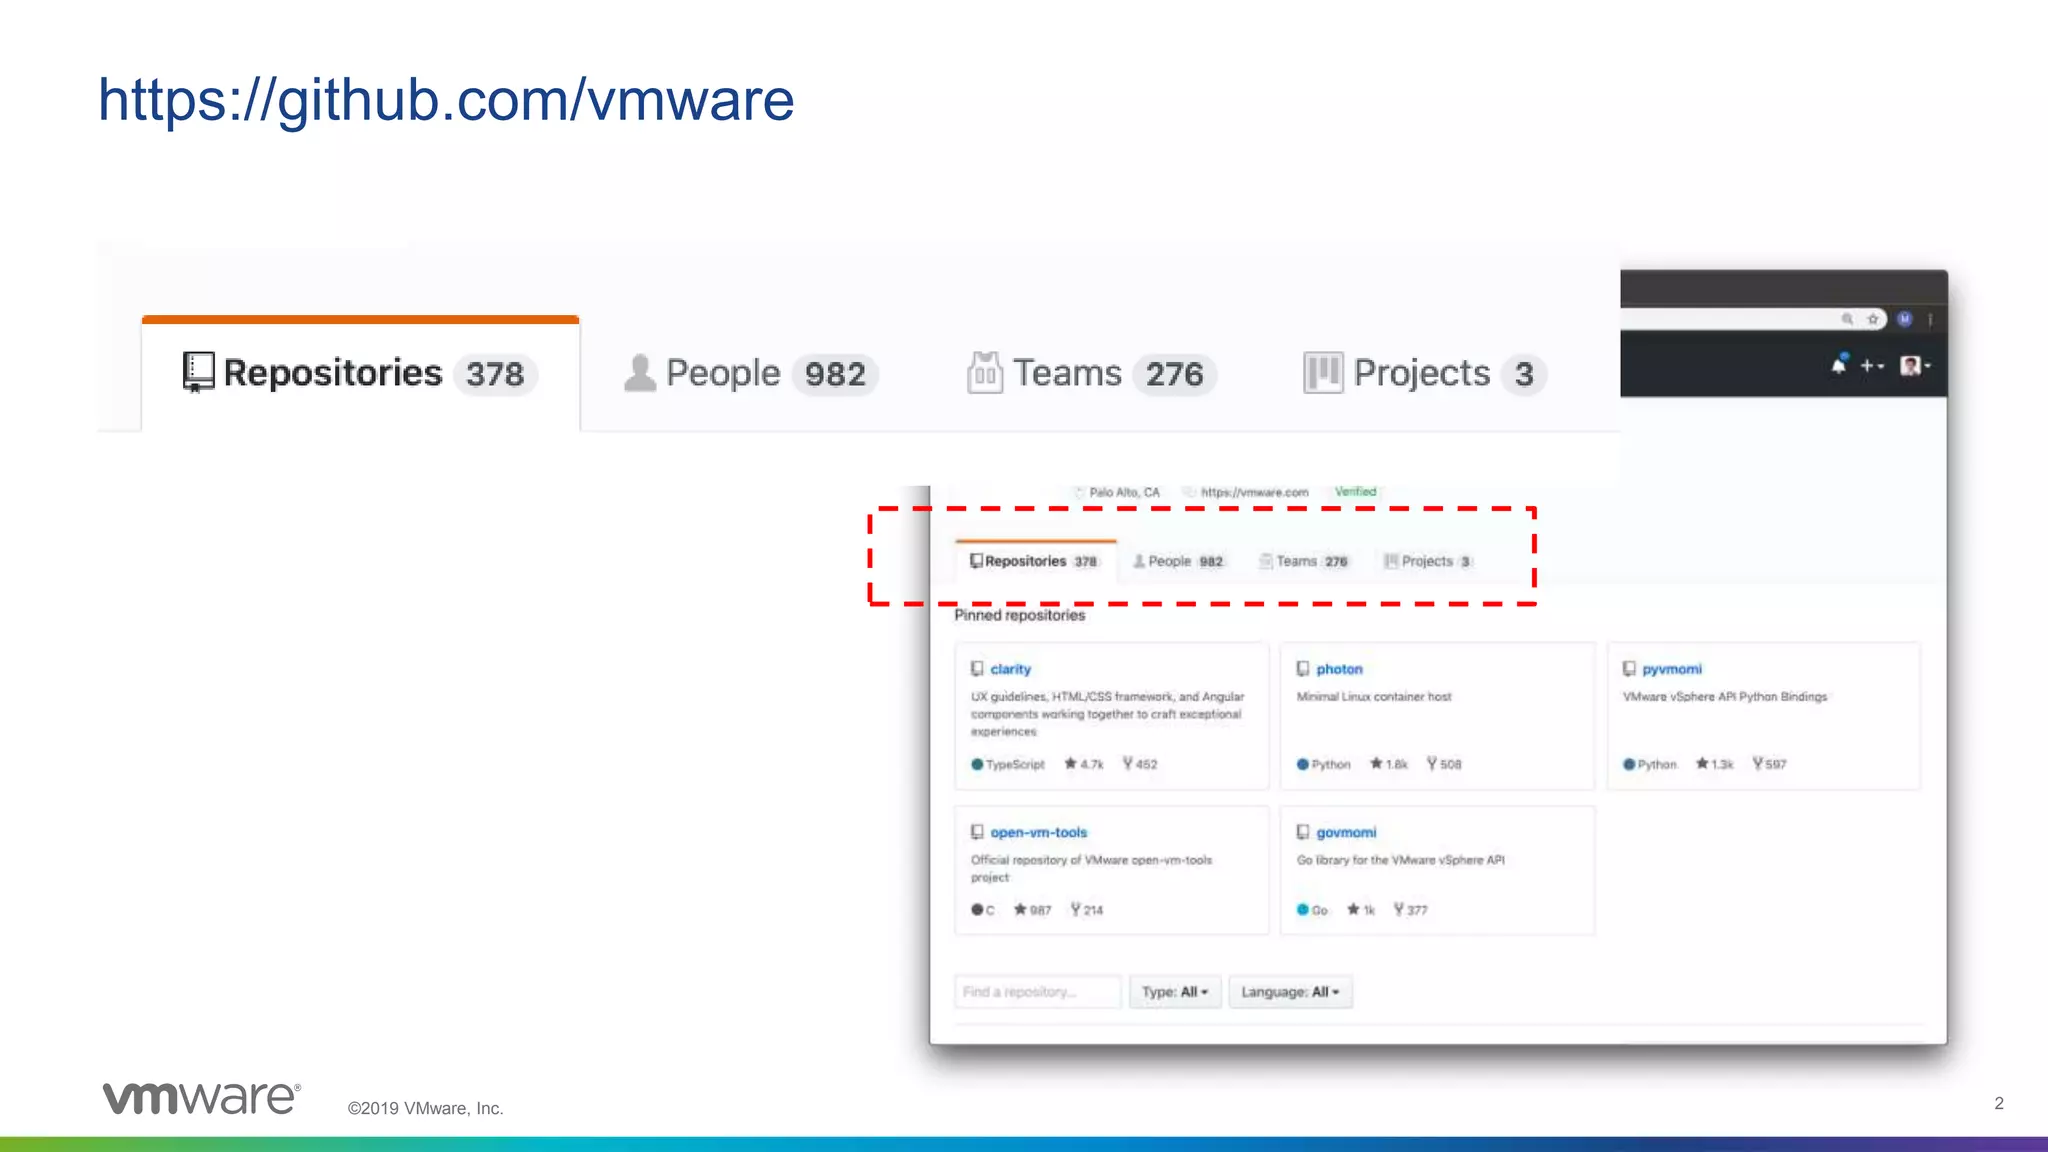Bookmark page with star icon
Screen dimensions: 2048x1152
[1873, 319]
